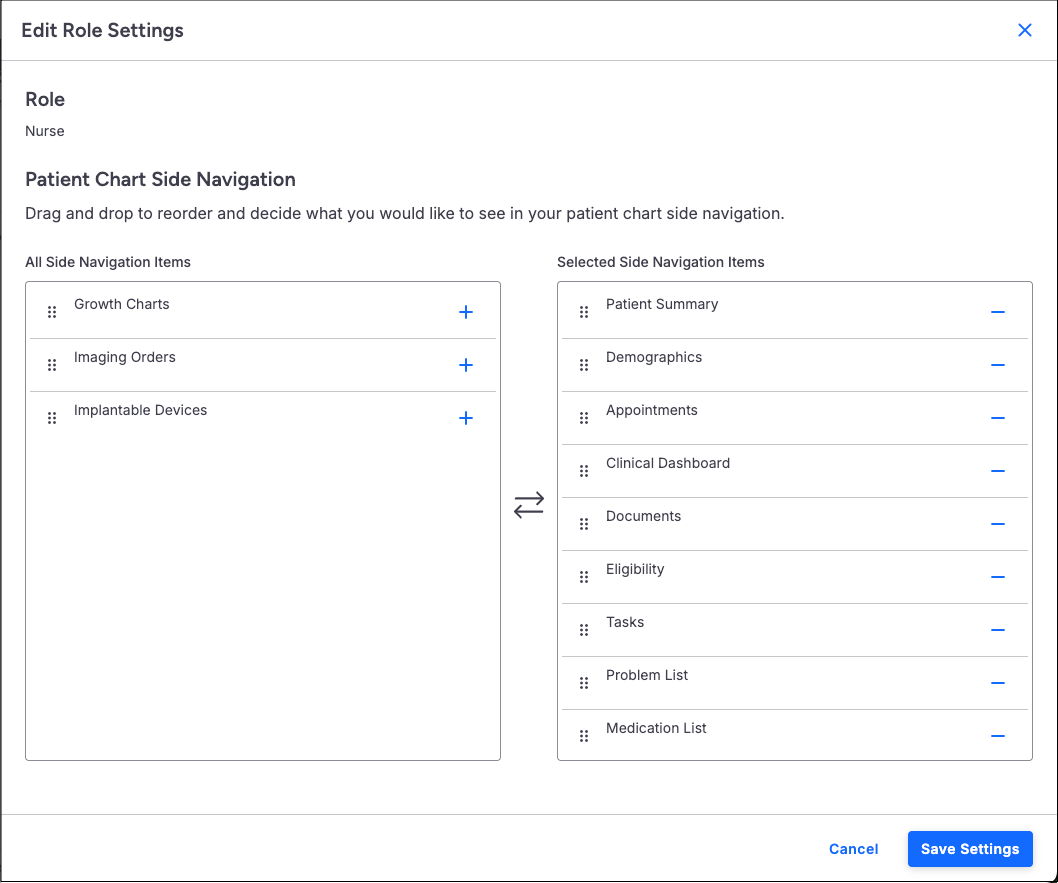The height and width of the screenshot is (883, 1058).
Task: Click the drag handle for Growth Charts
Action: [x=52, y=312]
